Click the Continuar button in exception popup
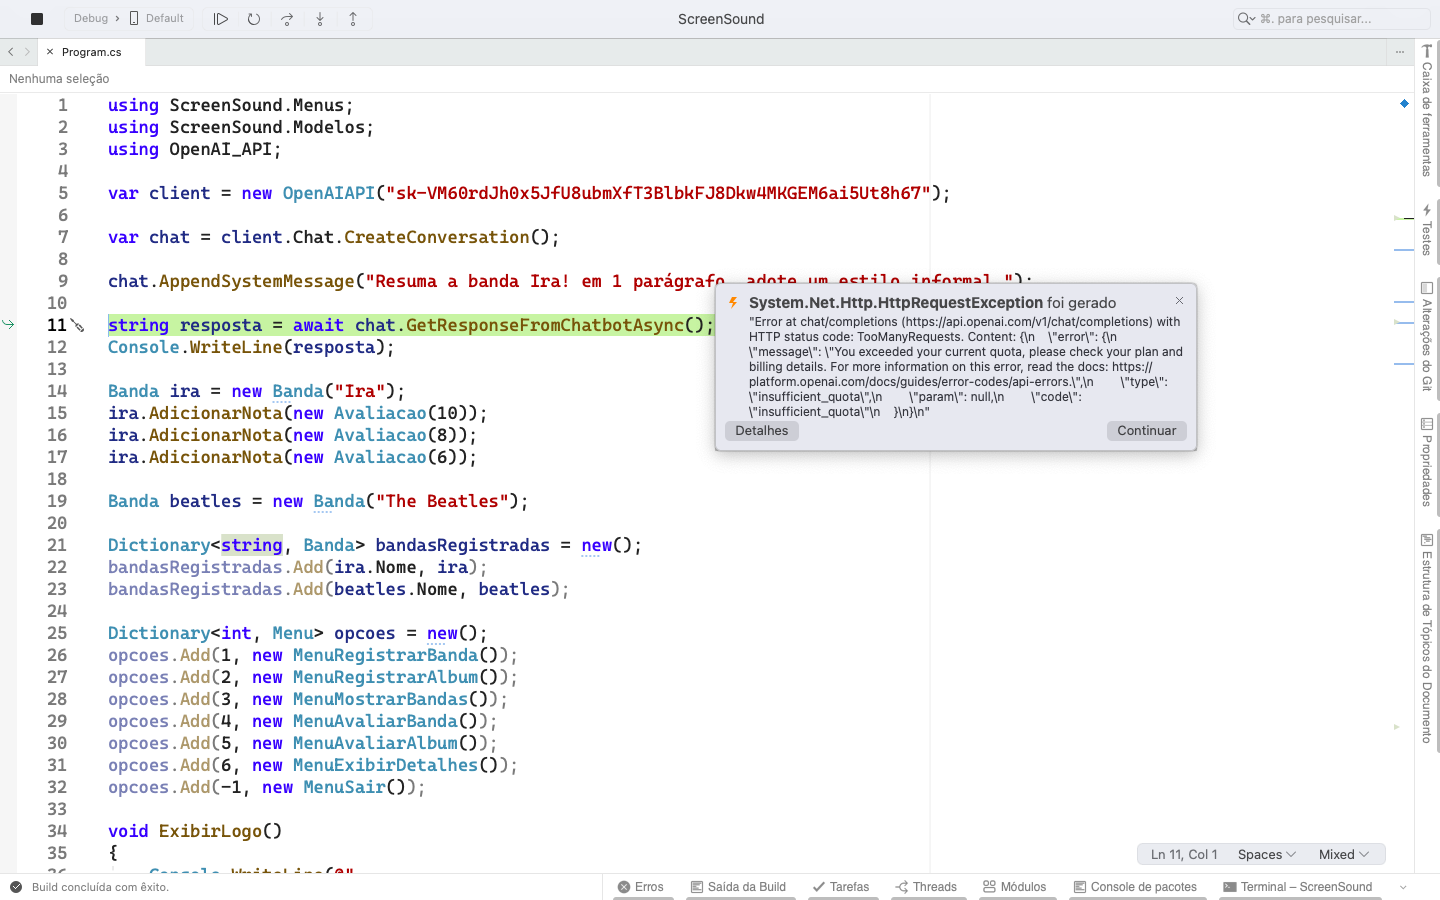This screenshot has width=1440, height=900. 1147,431
